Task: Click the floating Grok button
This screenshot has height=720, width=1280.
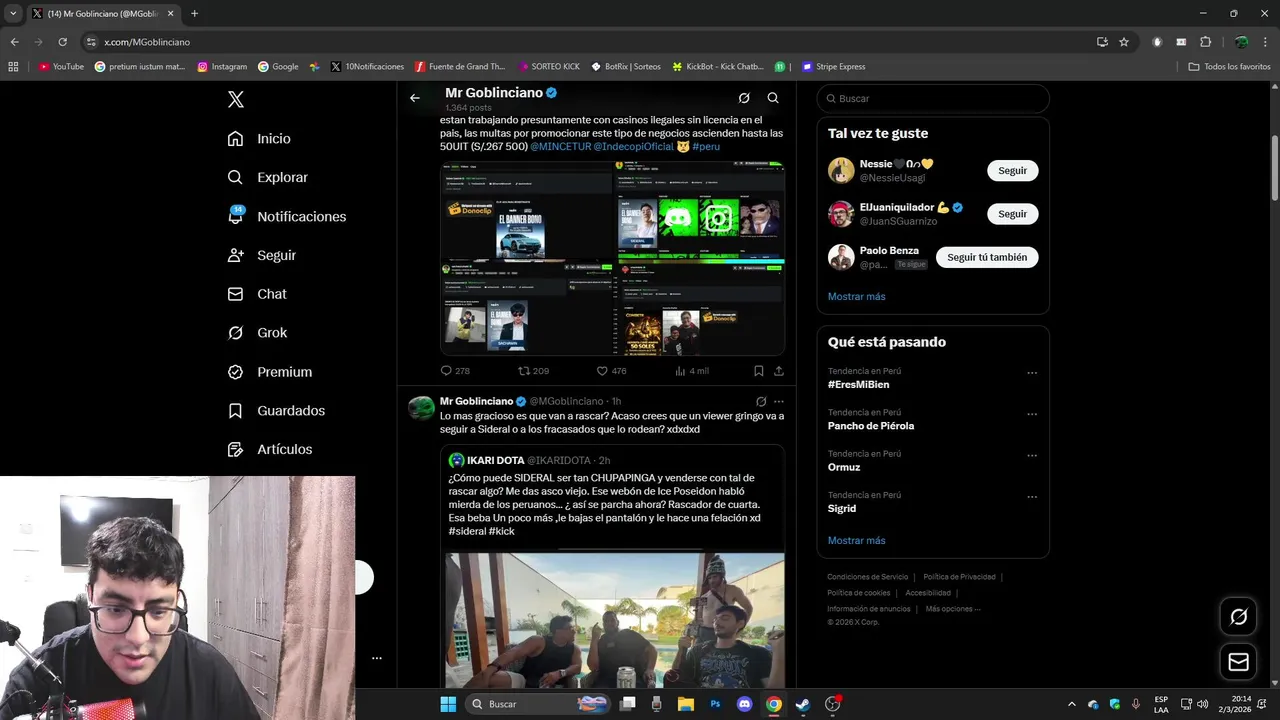Action: pos(1238,617)
